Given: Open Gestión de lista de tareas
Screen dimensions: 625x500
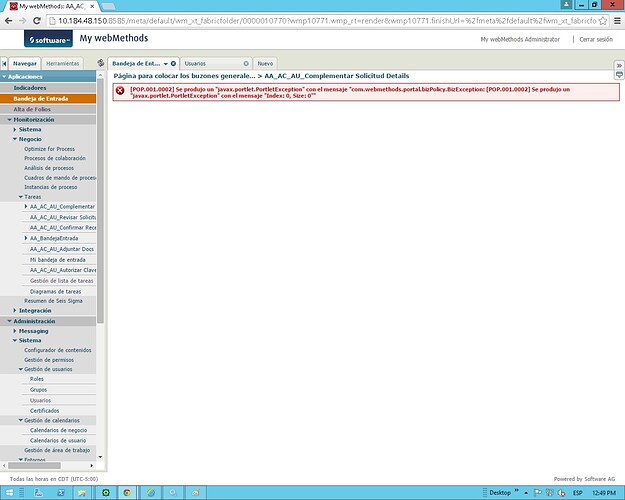Looking at the screenshot, I should tap(61, 281).
